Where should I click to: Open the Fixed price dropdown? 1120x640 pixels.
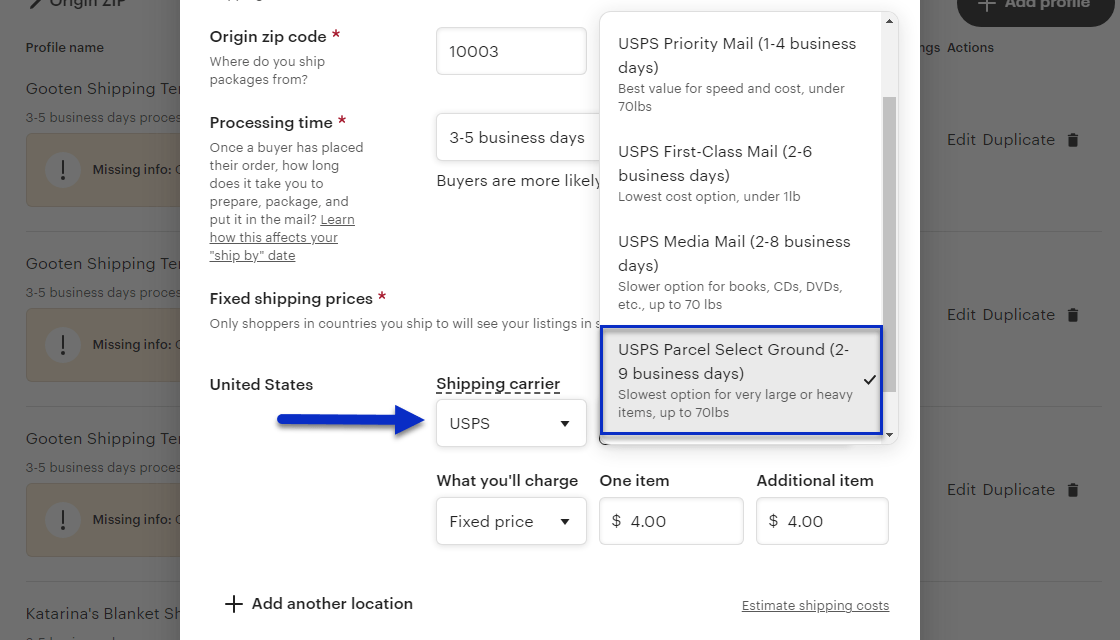[511, 521]
